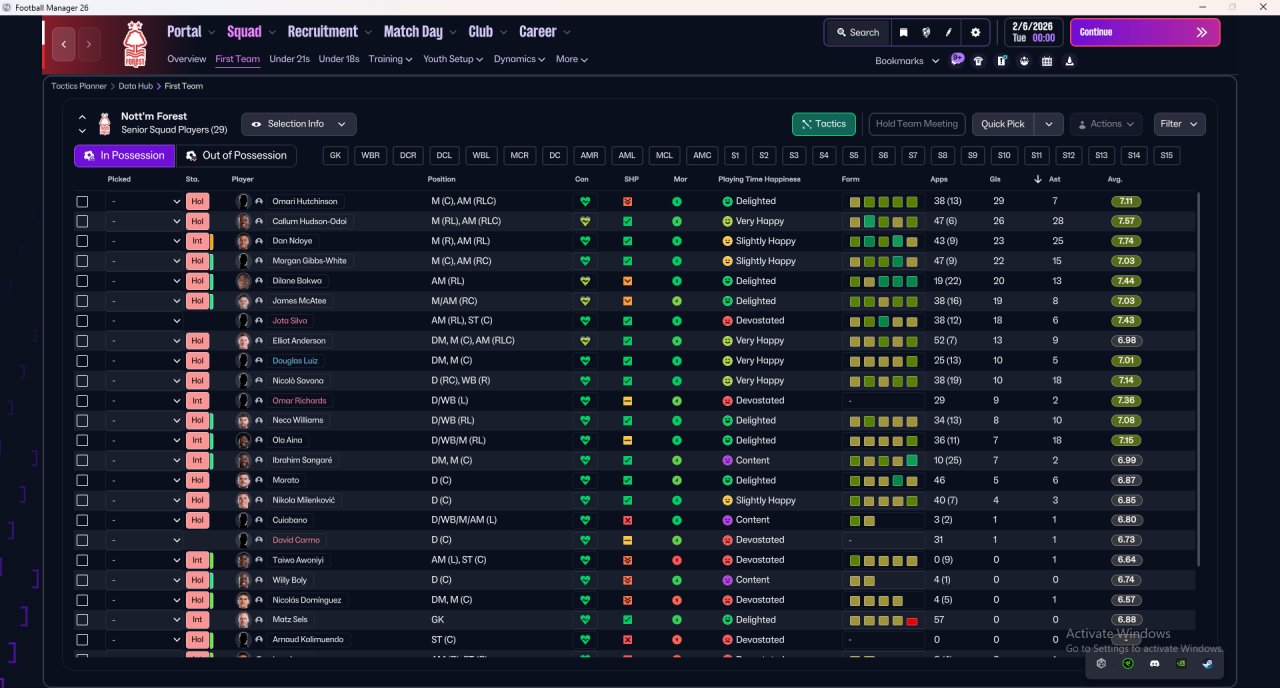
Task: Tick the checkbox for Morgan Gibbs-White
Action: coord(82,261)
